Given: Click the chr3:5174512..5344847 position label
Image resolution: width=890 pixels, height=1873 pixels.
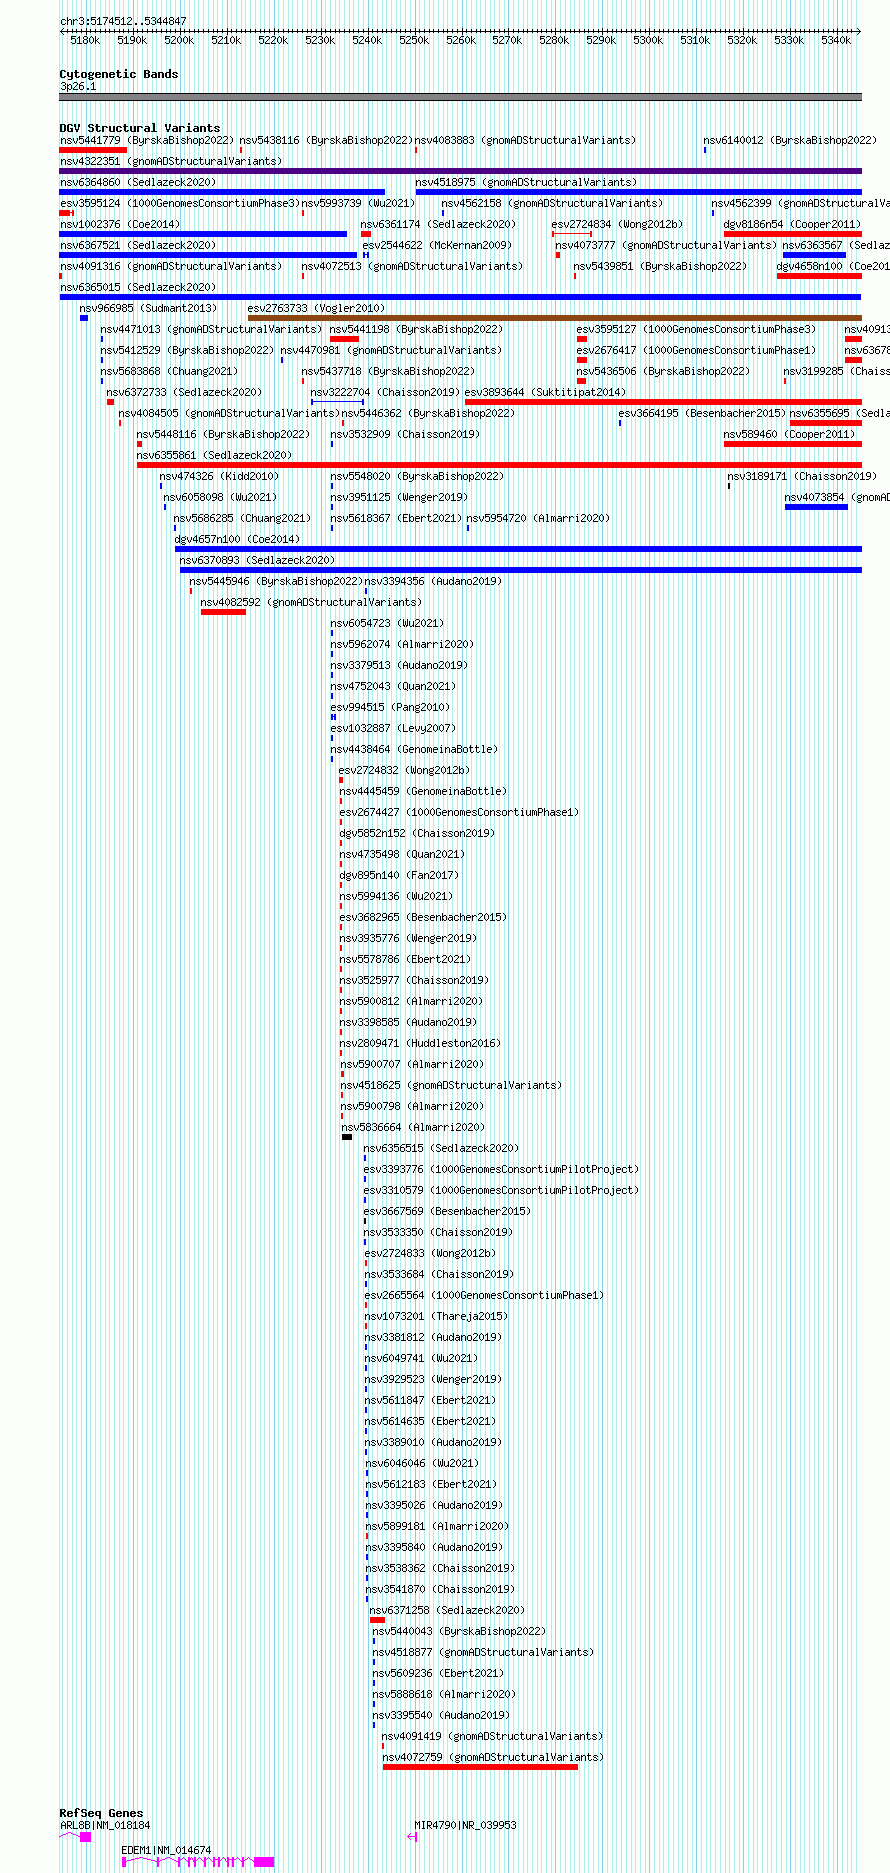Looking at the screenshot, I should 123,22.
